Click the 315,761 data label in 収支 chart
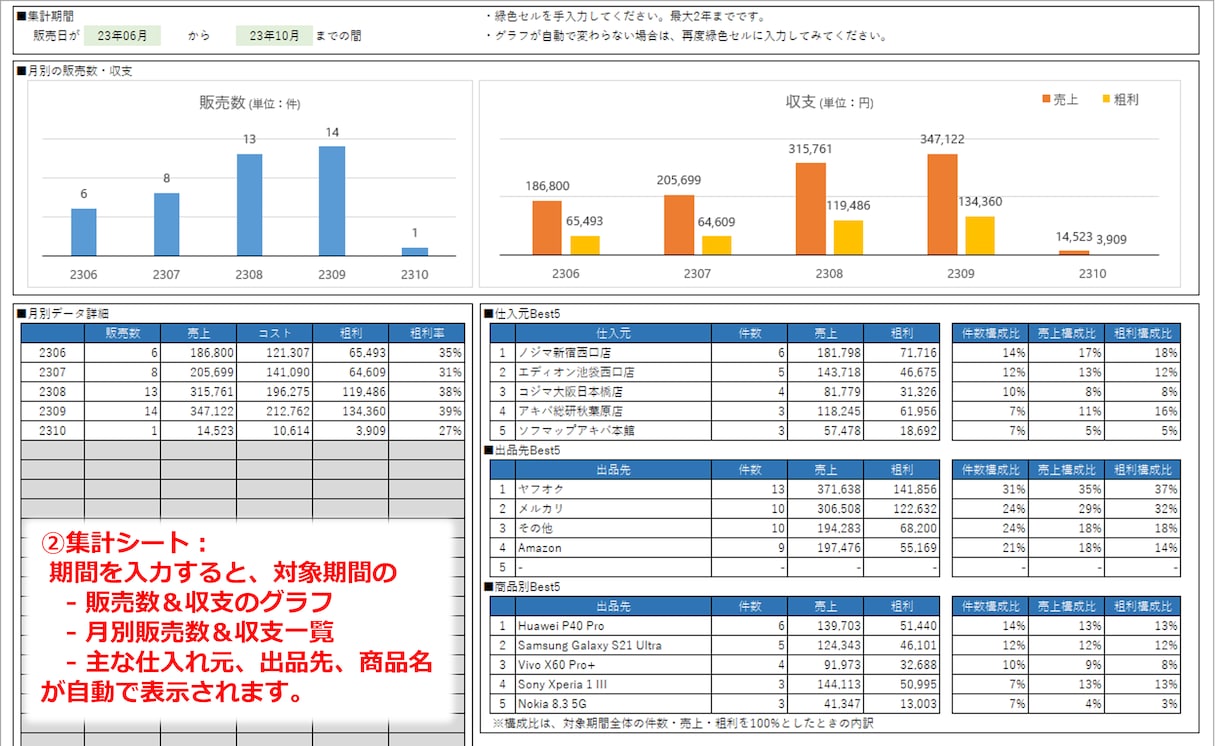Image resolution: width=1220 pixels, height=746 pixels. (x=810, y=148)
